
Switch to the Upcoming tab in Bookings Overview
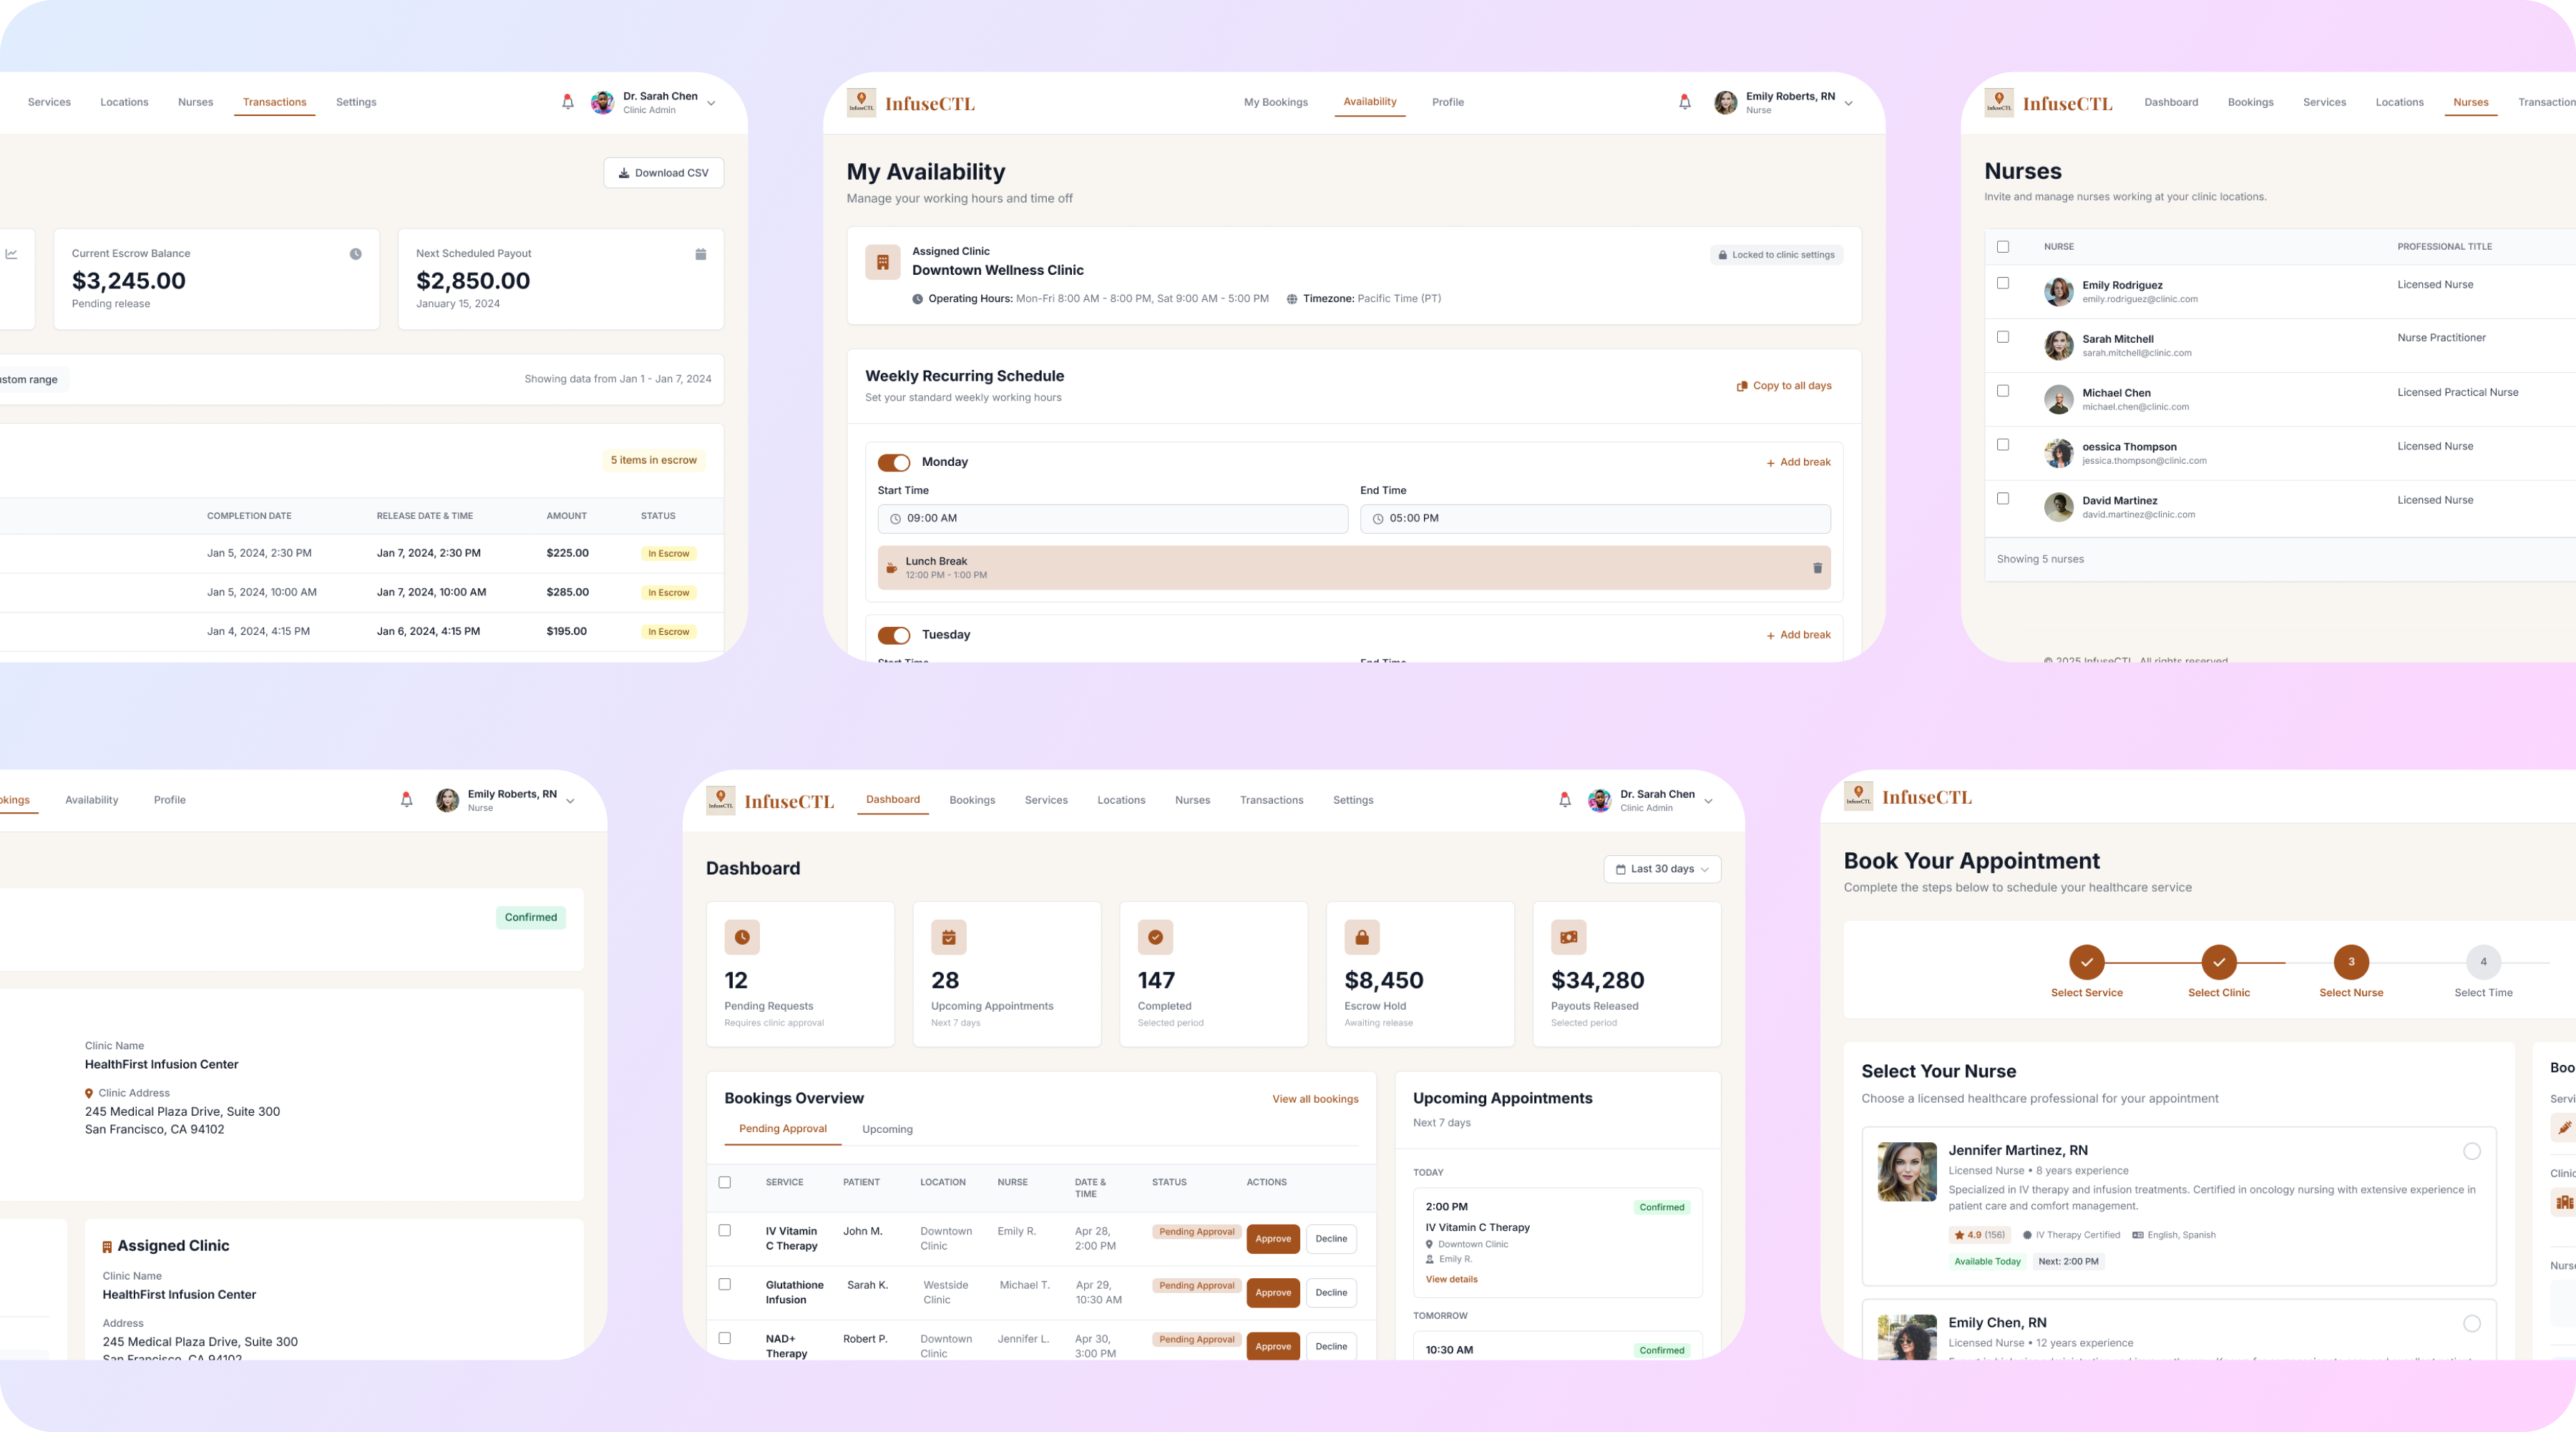click(887, 1129)
